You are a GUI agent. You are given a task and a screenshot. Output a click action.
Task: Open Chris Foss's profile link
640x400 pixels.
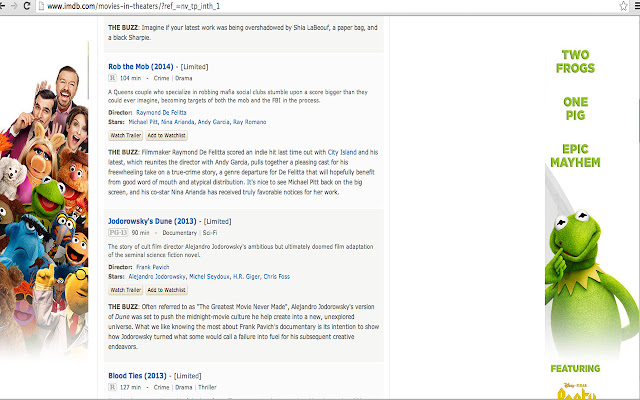pos(277,277)
